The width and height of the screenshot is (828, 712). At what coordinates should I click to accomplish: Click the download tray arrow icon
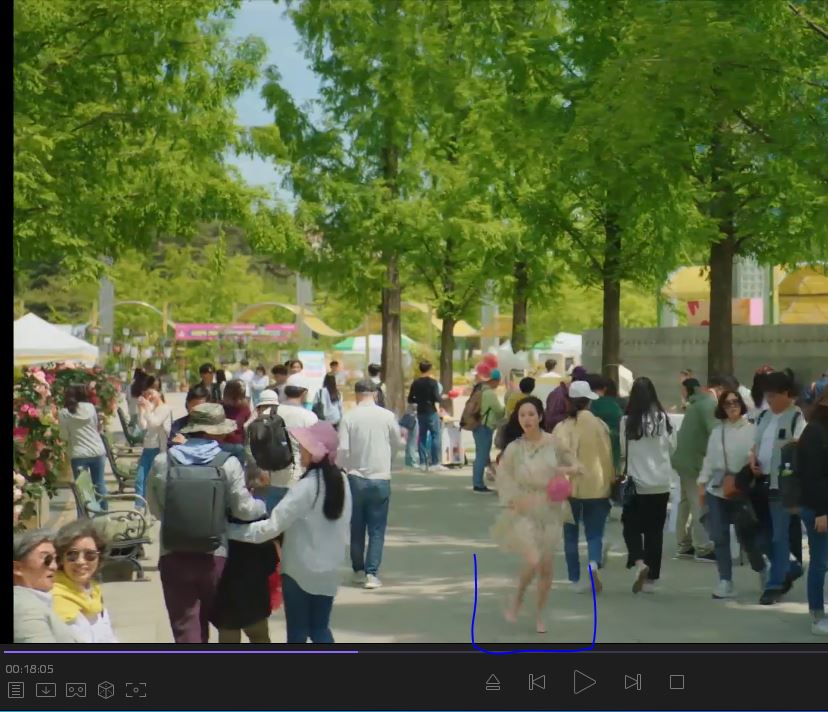[x=46, y=690]
